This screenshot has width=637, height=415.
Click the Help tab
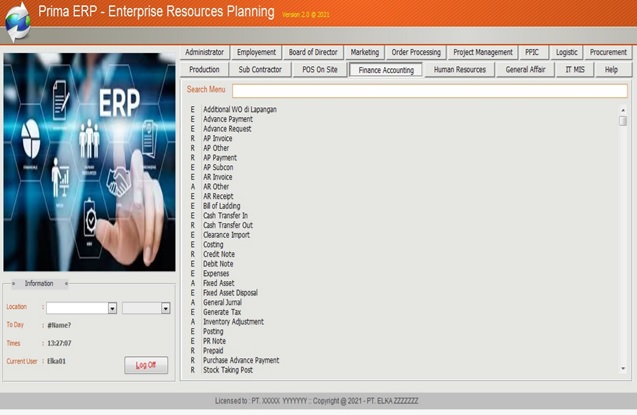click(x=611, y=70)
